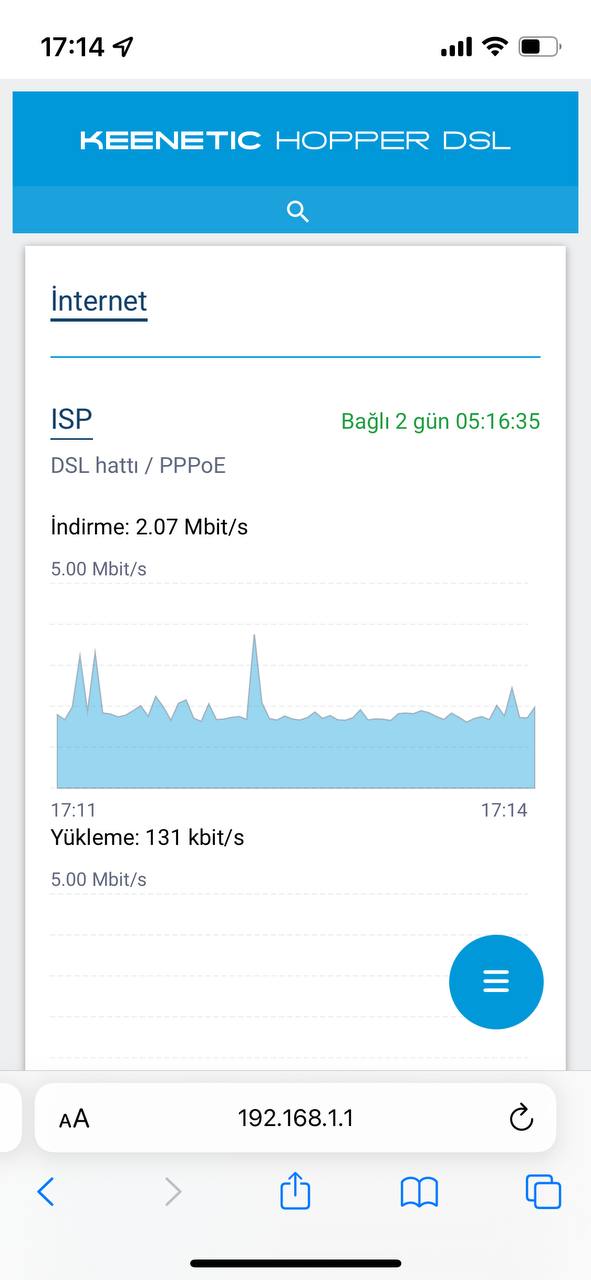
Task: Tap the 17:14 graph time label
Action: pyautogui.click(x=504, y=810)
